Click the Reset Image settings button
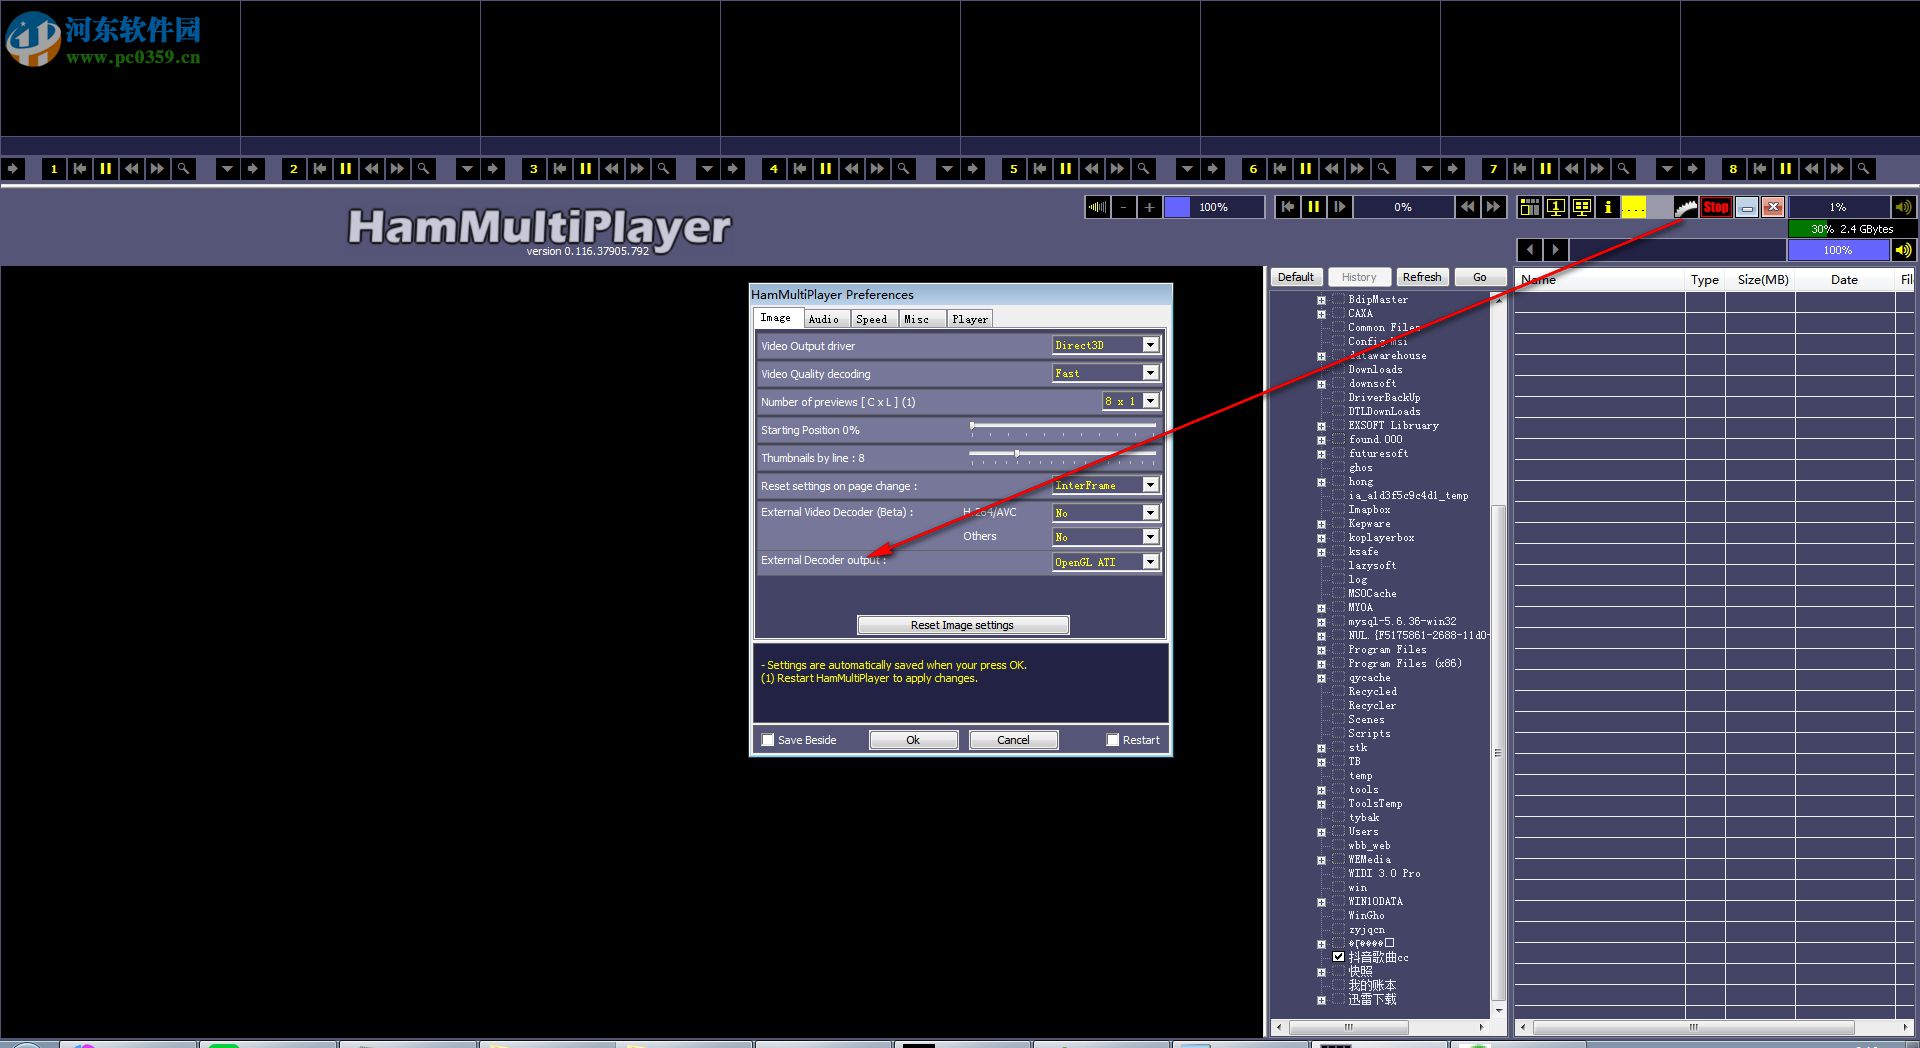The width and height of the screenshot is (1920, 1048). tap(963, 625)
